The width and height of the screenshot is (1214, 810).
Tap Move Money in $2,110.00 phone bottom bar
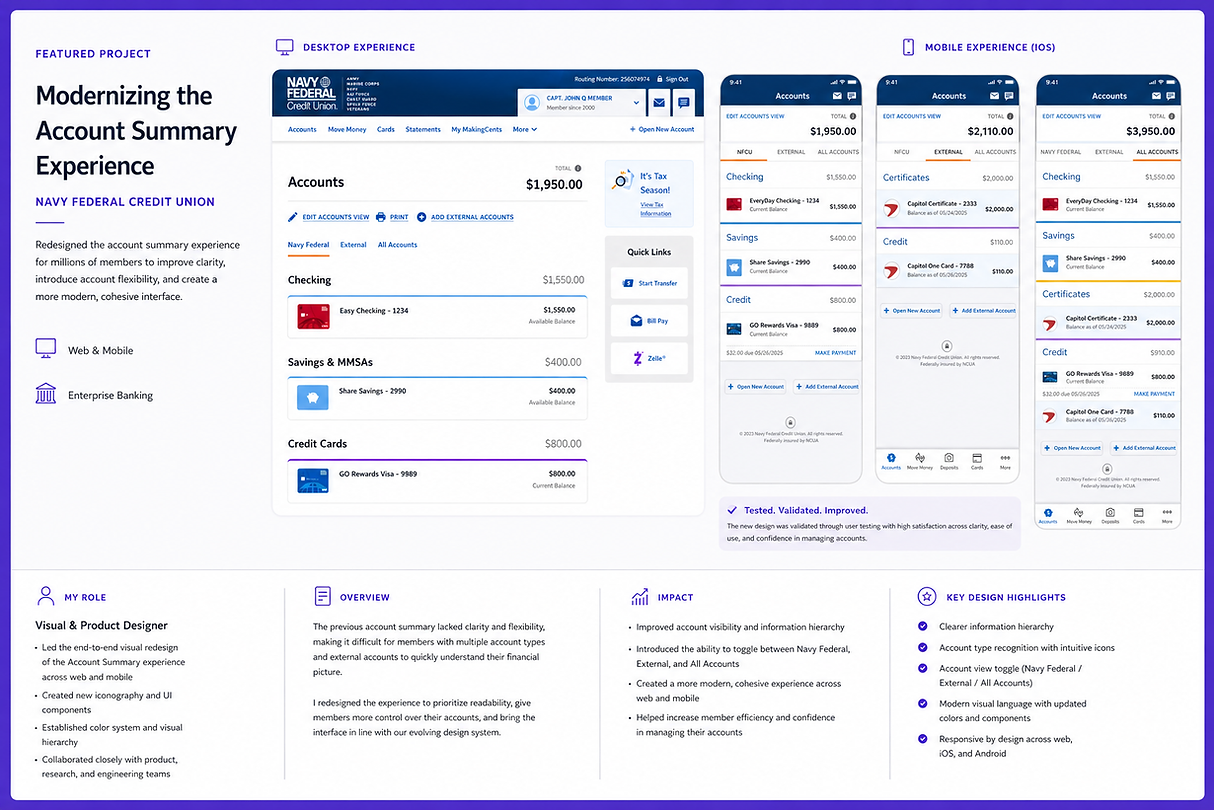click(x=920, y=461)
